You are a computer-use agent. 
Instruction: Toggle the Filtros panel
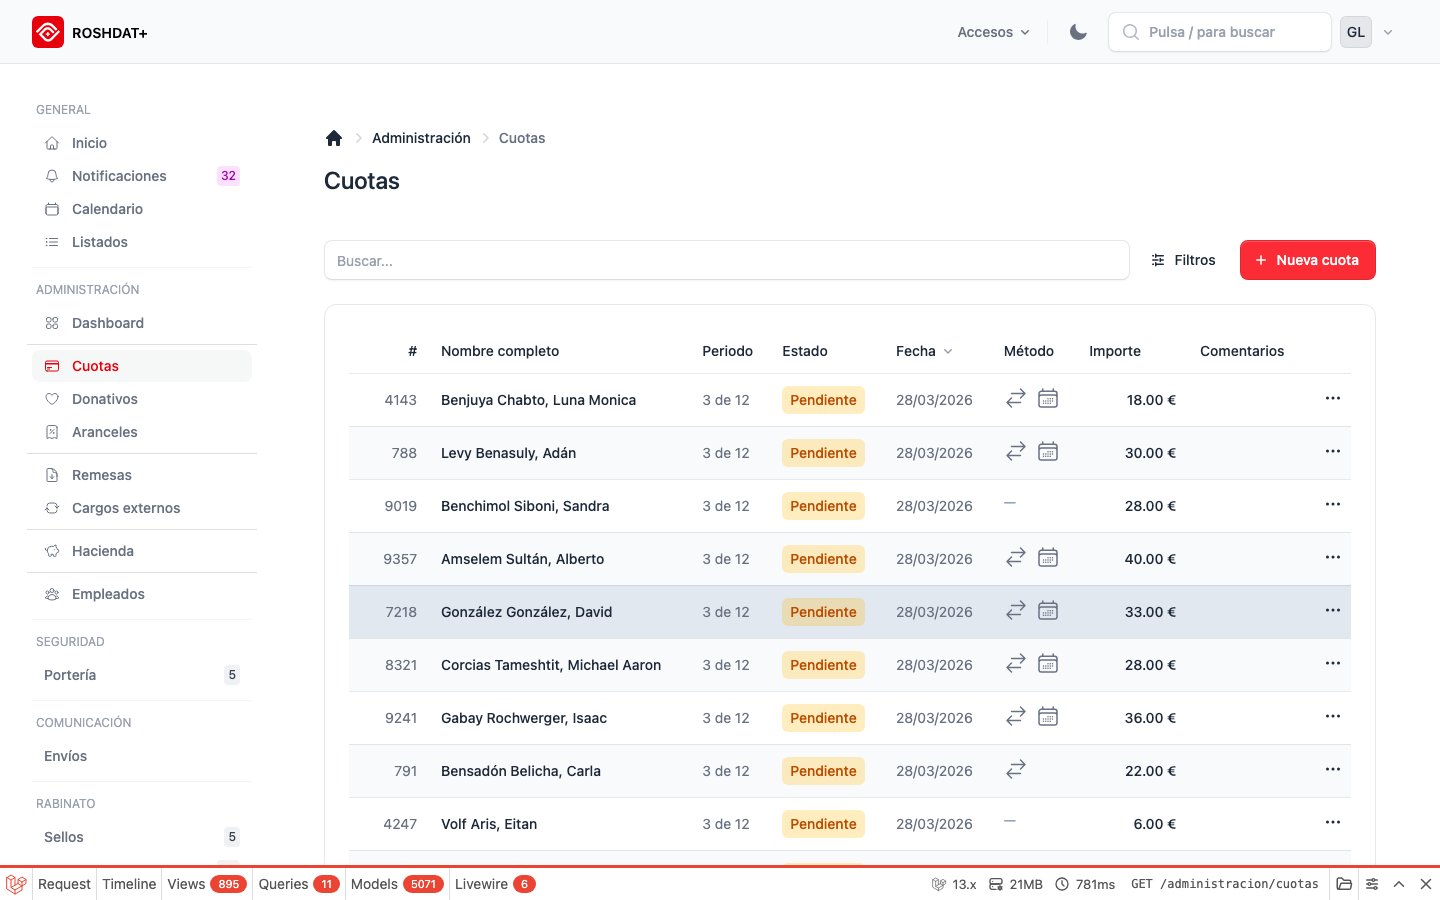1184,260
